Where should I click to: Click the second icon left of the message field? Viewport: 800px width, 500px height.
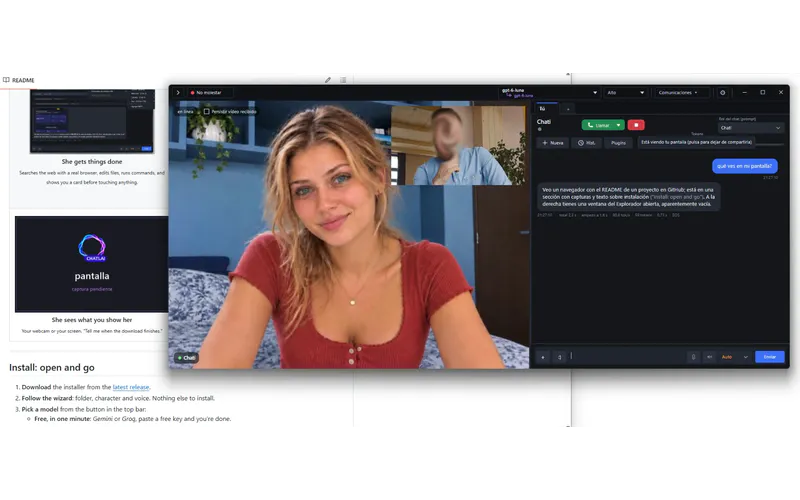coord(559,357)
